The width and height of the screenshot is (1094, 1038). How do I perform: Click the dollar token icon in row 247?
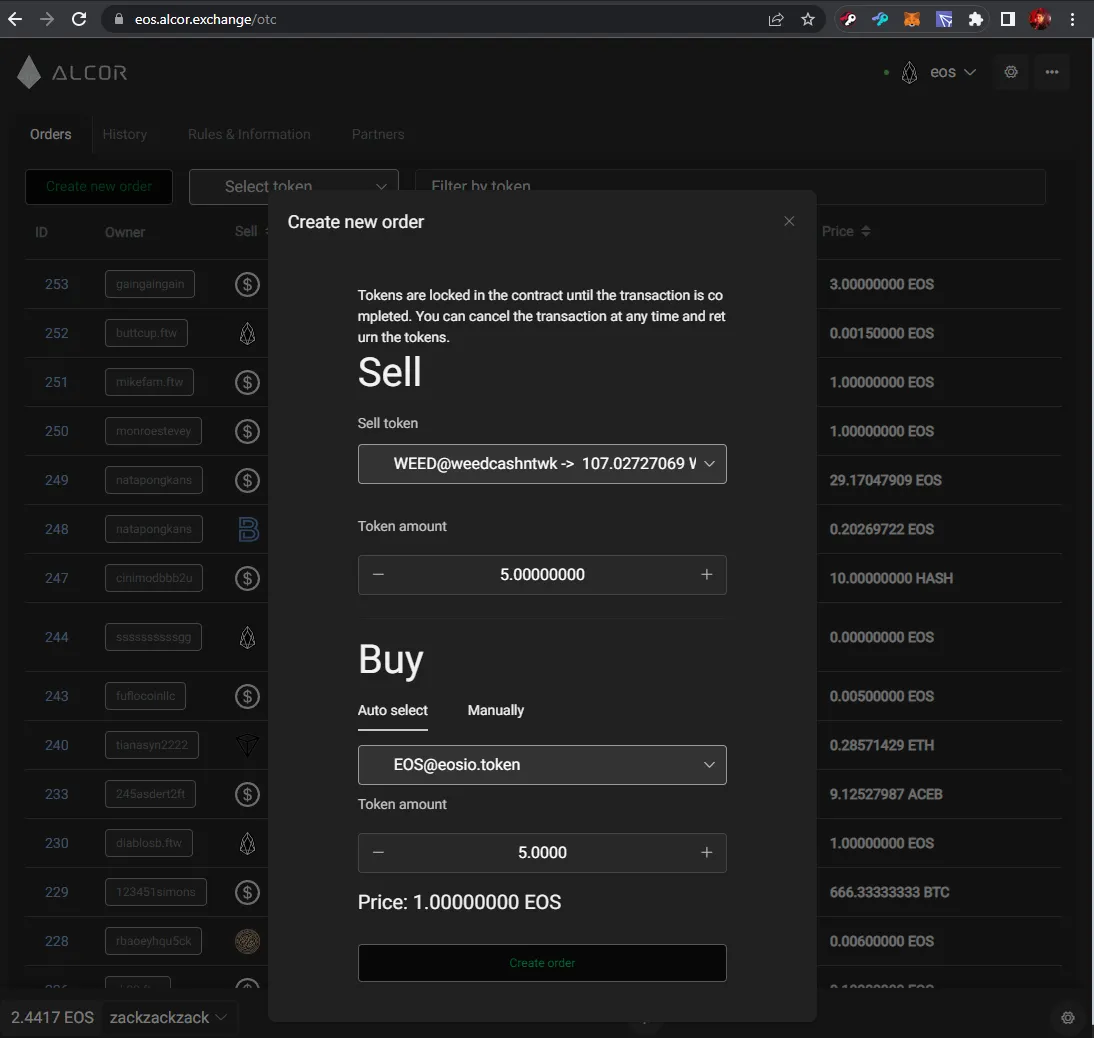pyautogui.click(x=247, y=578)
